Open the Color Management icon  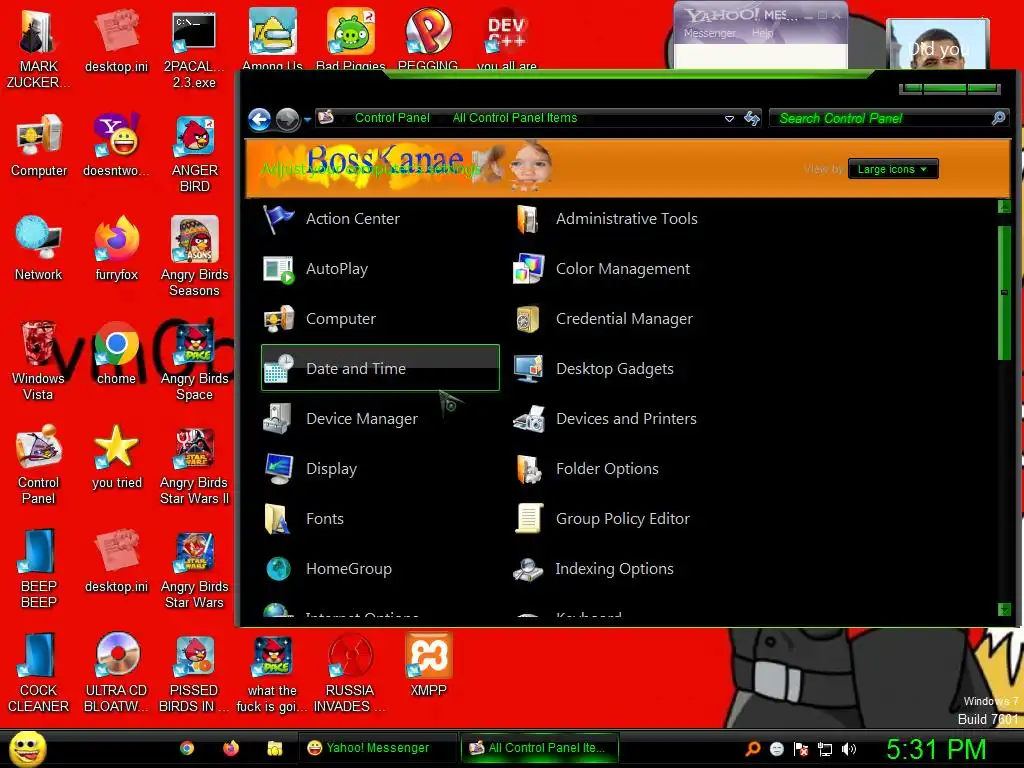click(528, 269)
